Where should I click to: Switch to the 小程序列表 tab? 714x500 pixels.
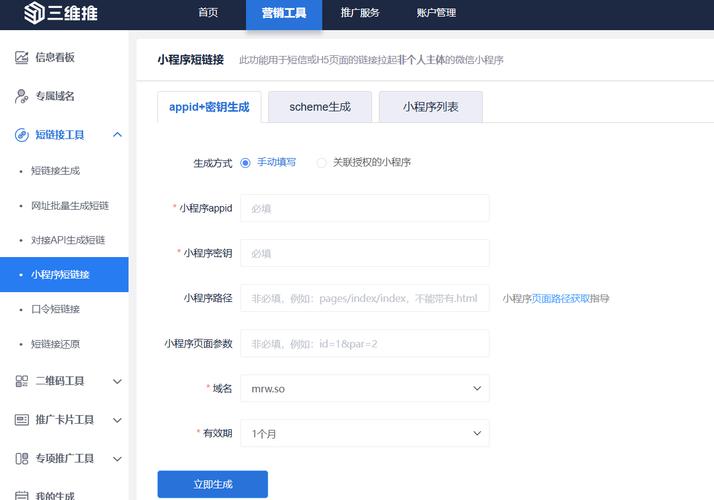coord(431,107)
